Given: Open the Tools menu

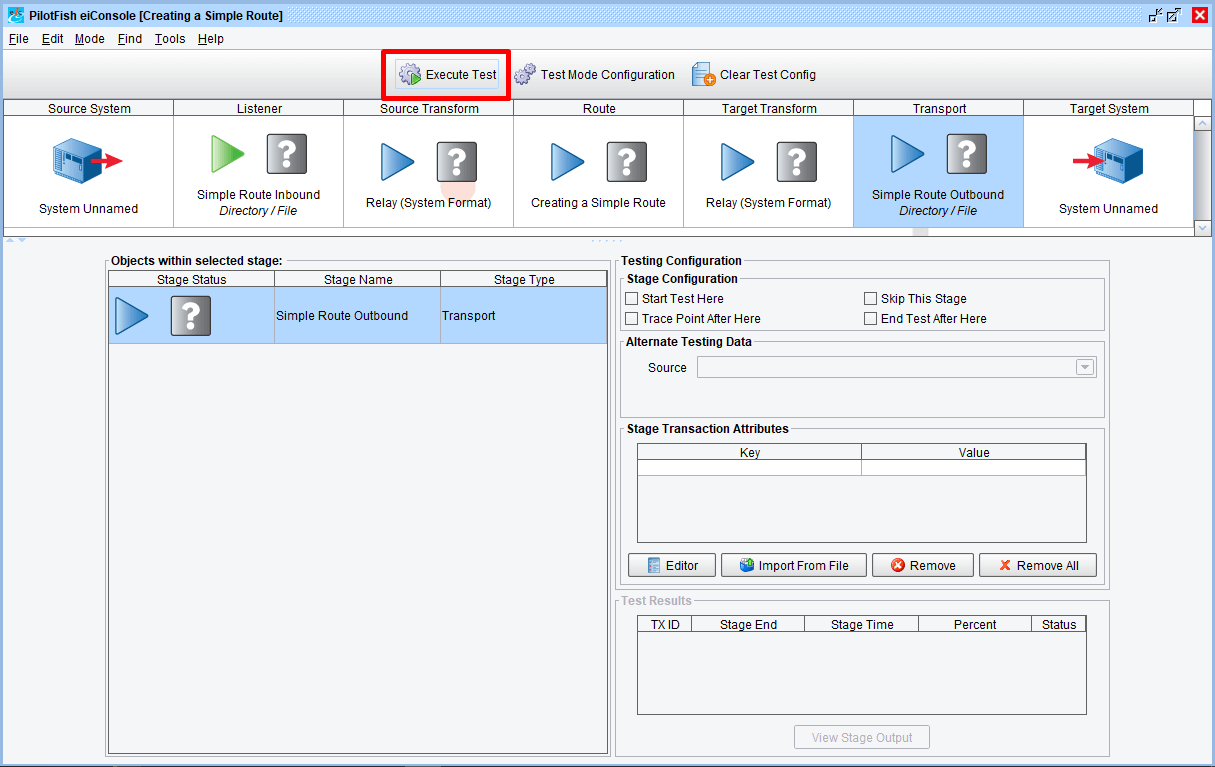Looking at the screenshot, I should [169, 39].
